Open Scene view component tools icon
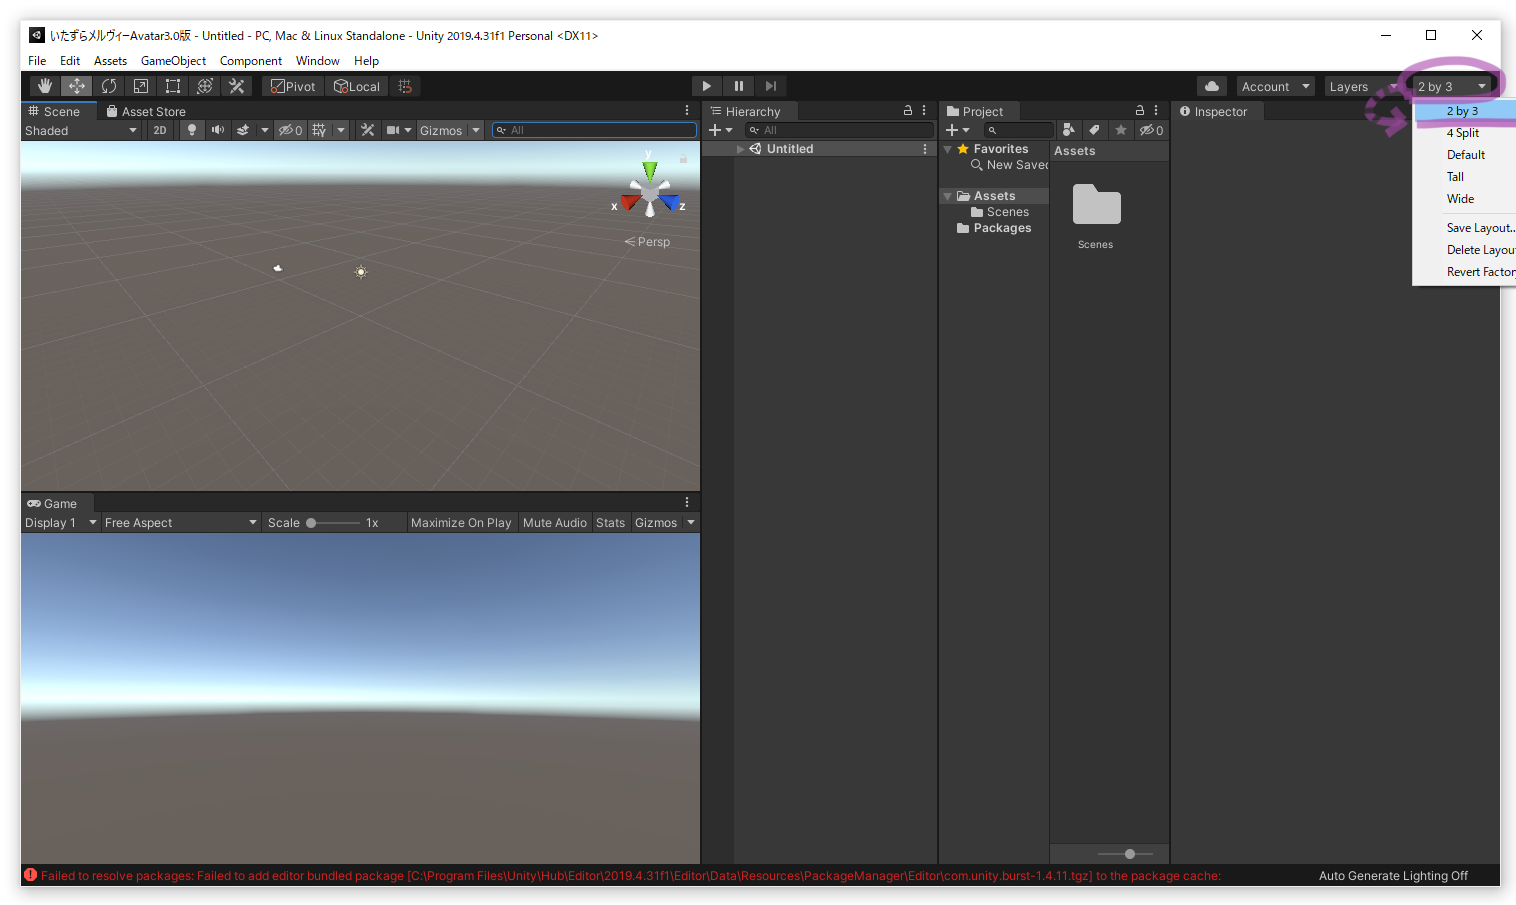 [x=368, y=130]
